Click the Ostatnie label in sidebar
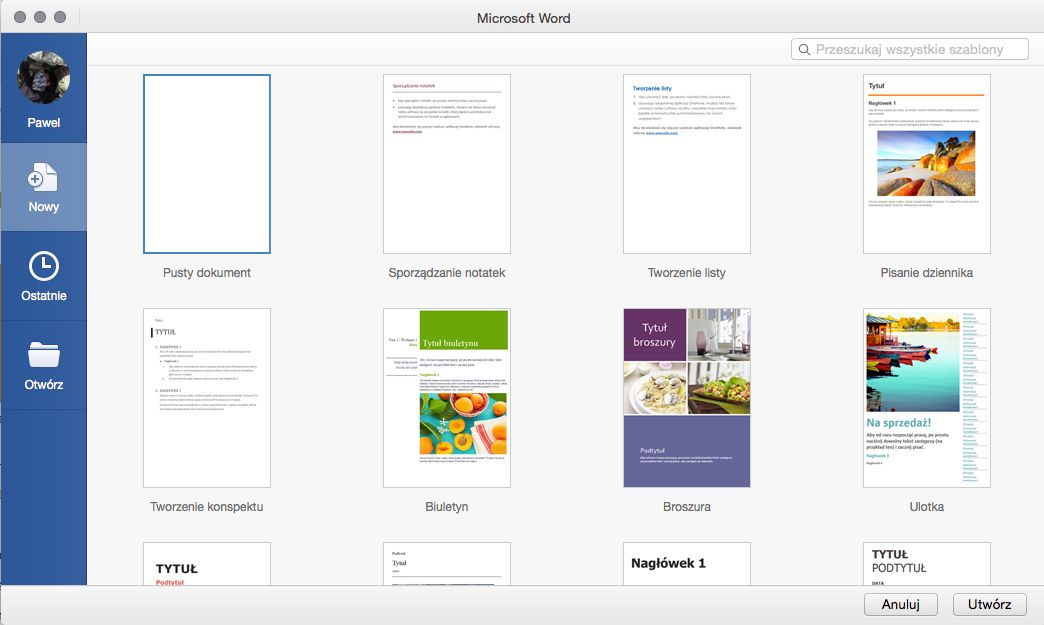Image resolution: width=1044 pixels, height=625 pixels. (x=43, y=296)
